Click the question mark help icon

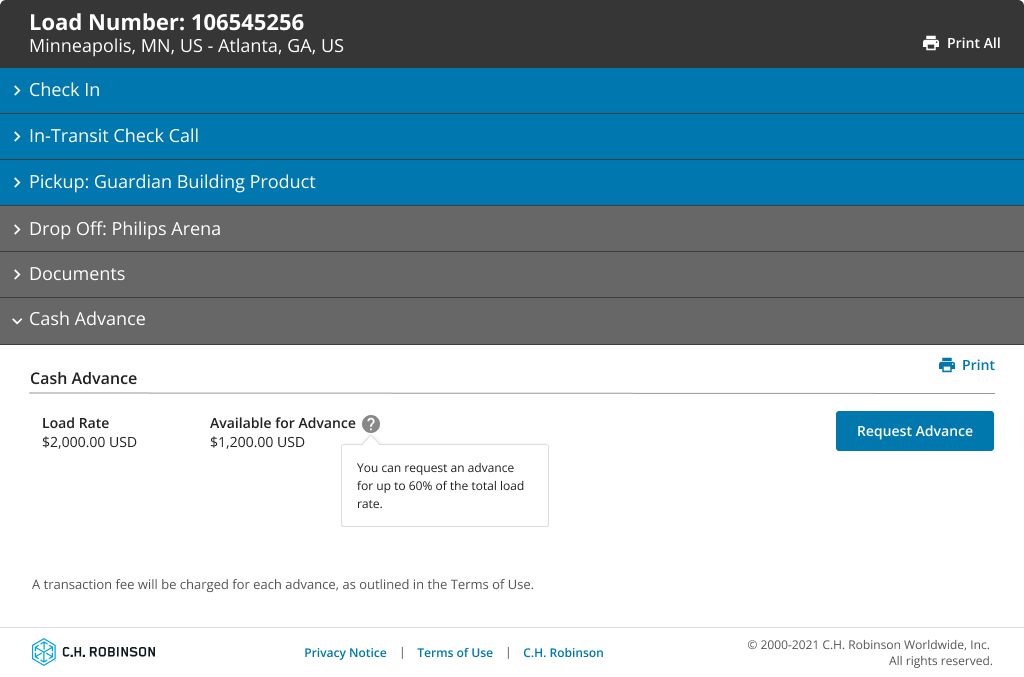click(x=371, y=423)
